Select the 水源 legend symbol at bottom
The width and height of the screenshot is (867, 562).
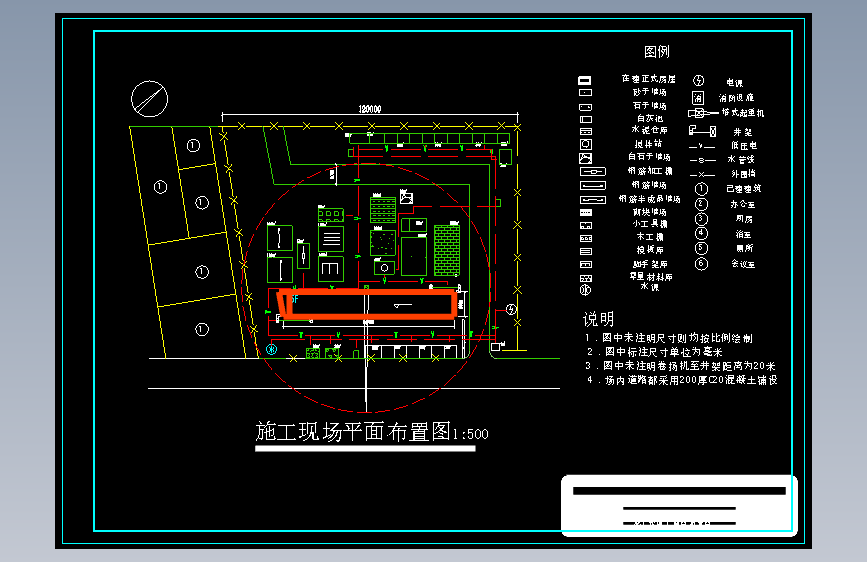(585, 289)
